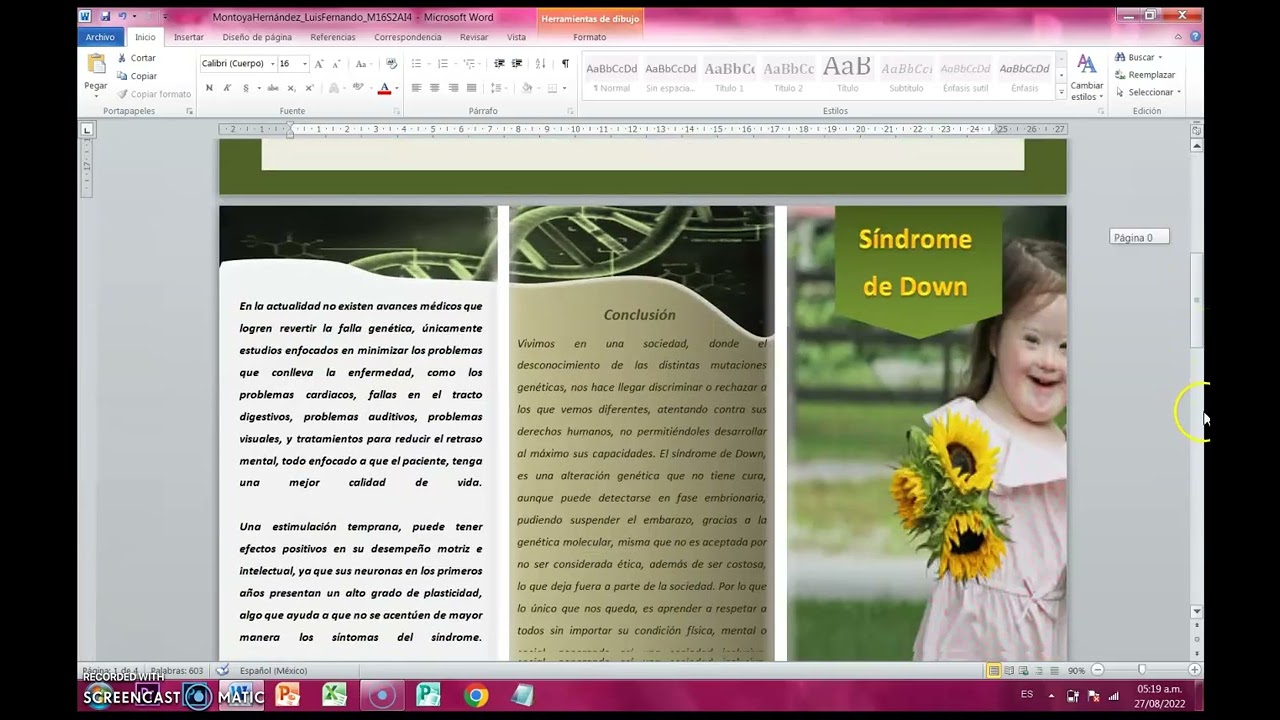Viewport: 1280px width, 720px height.
Task: Click the numbered list icon
Action: (x=444, y=64)
